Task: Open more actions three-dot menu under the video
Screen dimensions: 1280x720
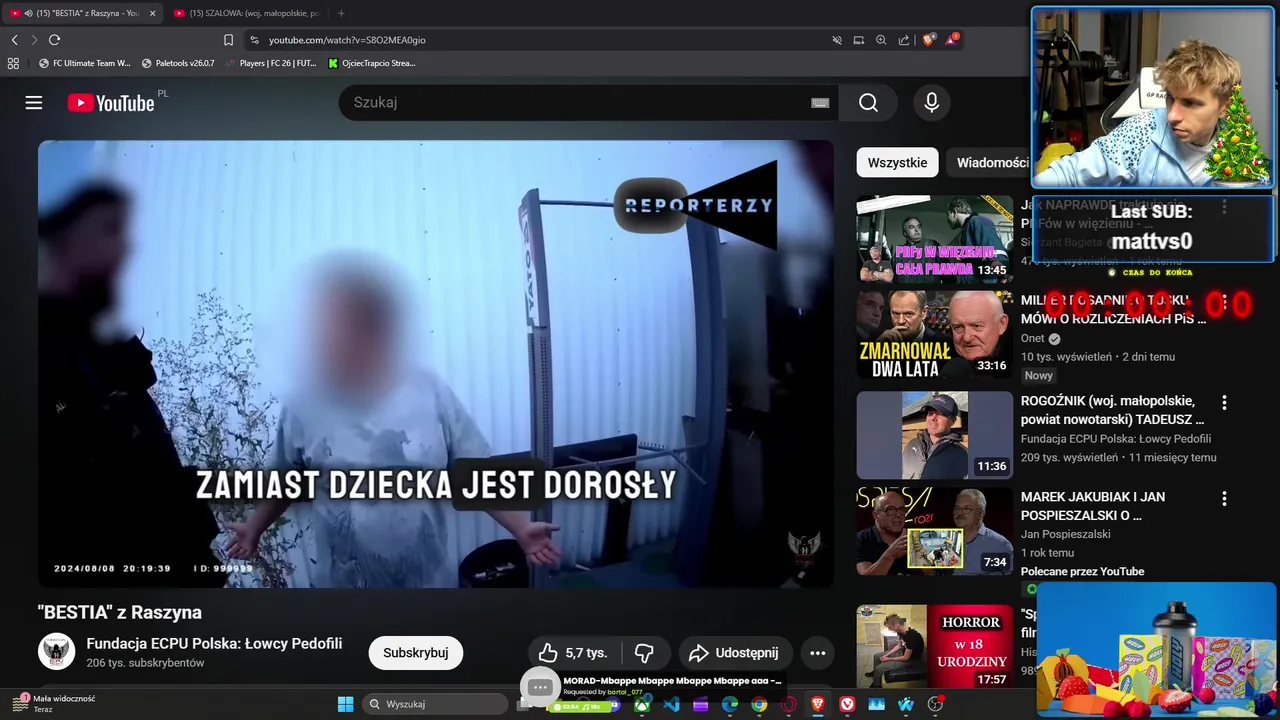Action: point(817,653)
